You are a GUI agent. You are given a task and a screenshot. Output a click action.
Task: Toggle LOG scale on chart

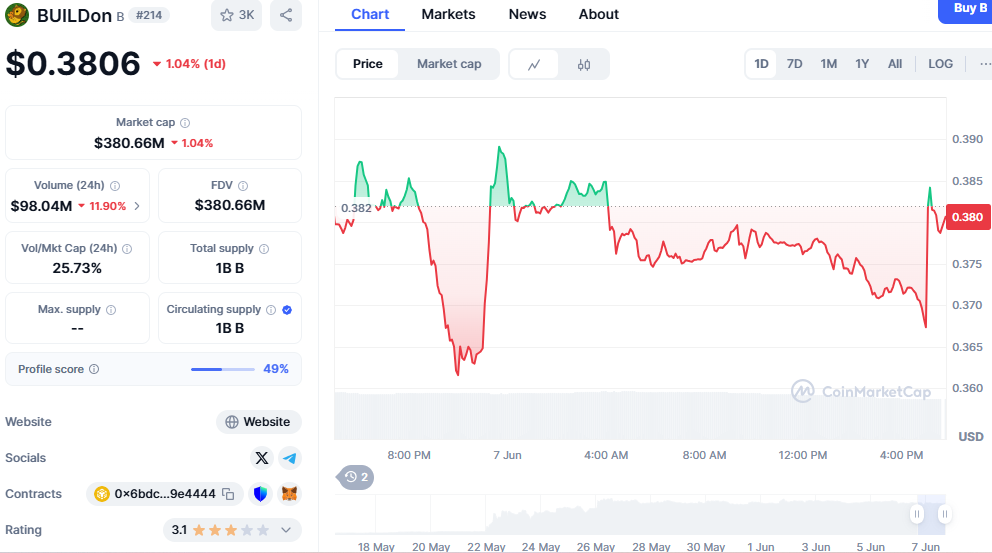coord(940,64)
